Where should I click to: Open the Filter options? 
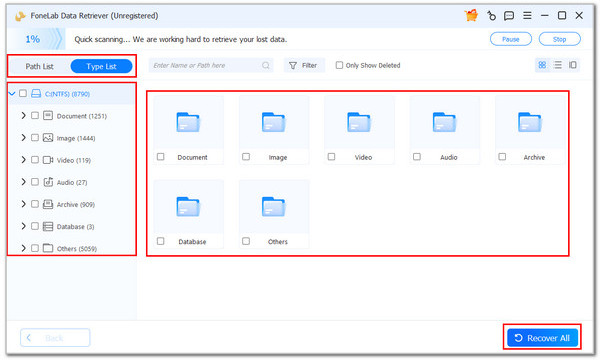click(x=304, y=65)
